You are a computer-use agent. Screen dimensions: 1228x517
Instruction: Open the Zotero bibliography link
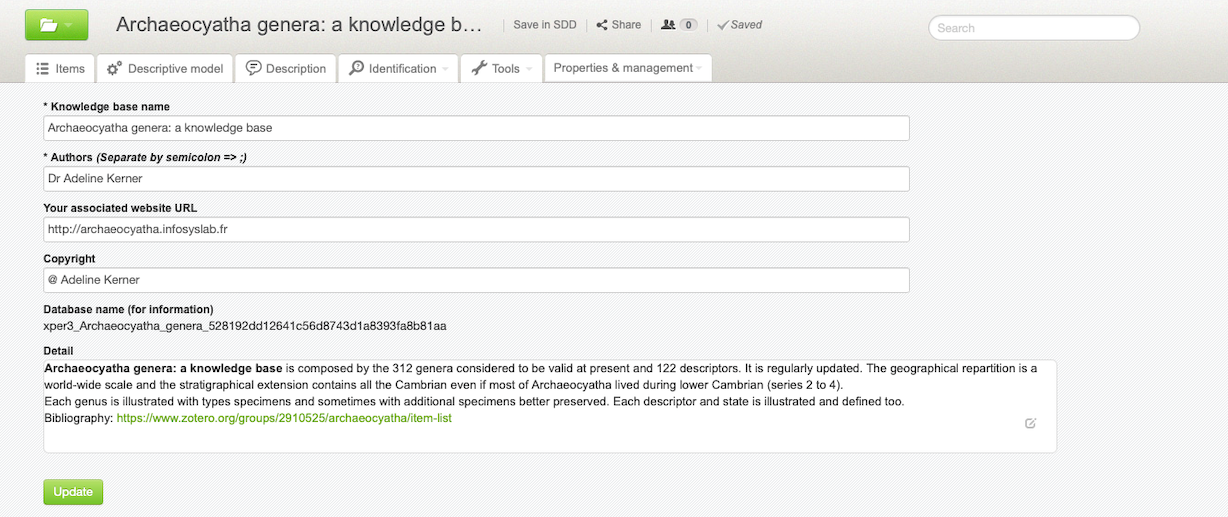click(x=284, y=418)
